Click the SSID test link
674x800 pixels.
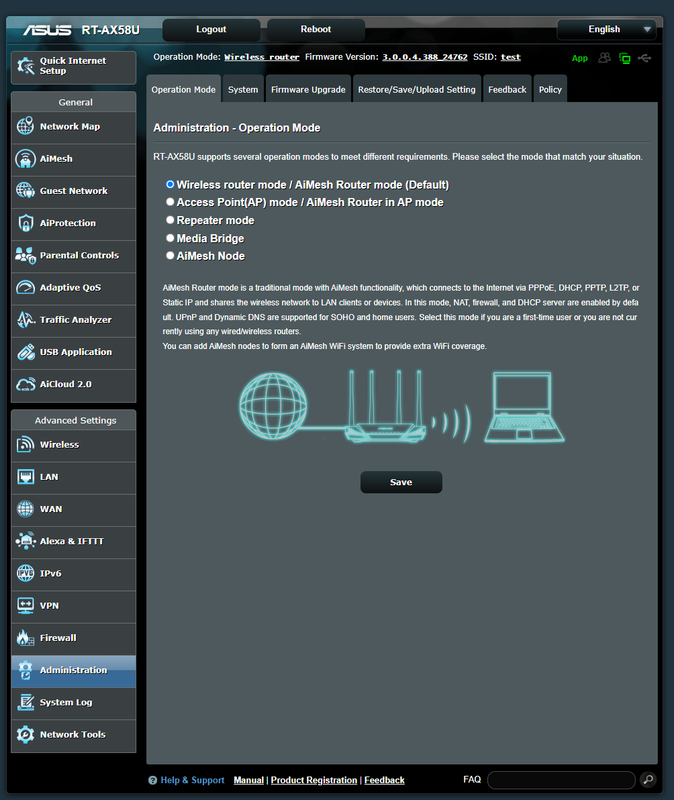(511, 57)
